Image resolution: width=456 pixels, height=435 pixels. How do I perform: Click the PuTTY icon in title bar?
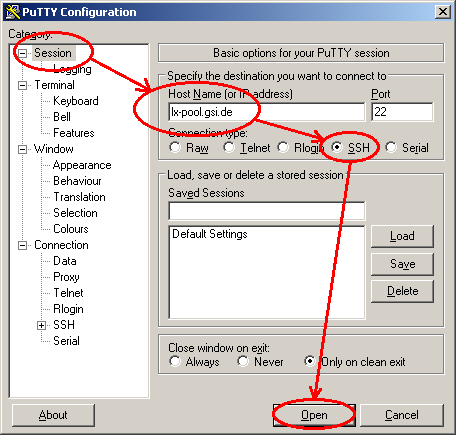[x=13, y=12]
